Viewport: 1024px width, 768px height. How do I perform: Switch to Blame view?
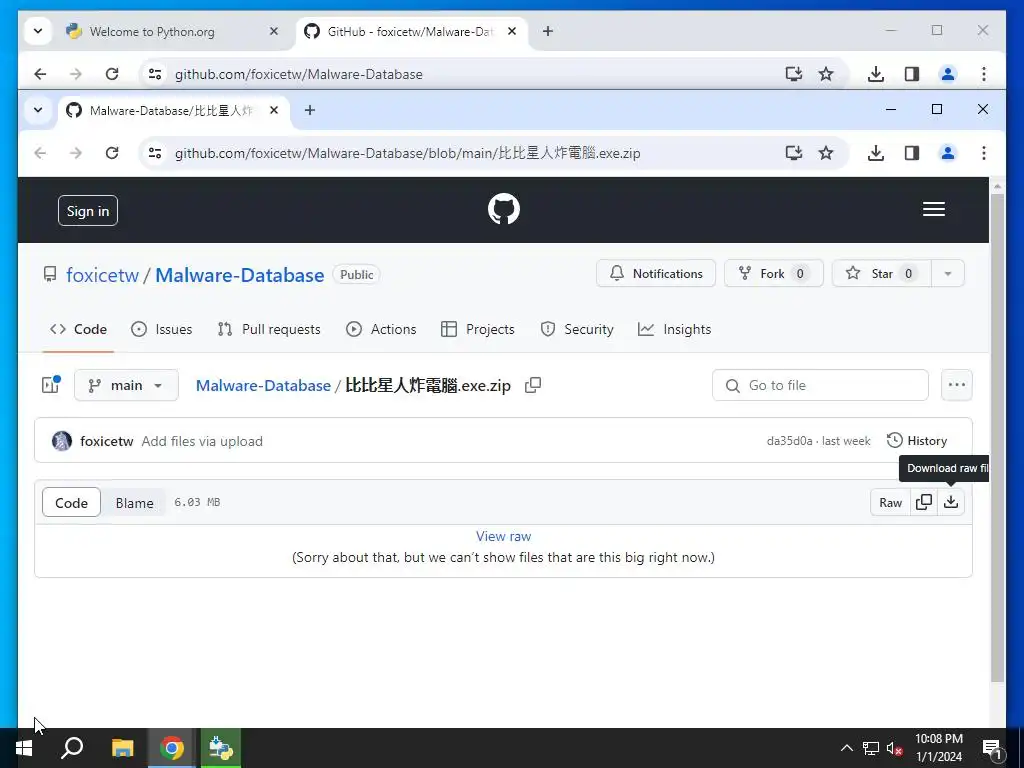(x=135, y=502)
